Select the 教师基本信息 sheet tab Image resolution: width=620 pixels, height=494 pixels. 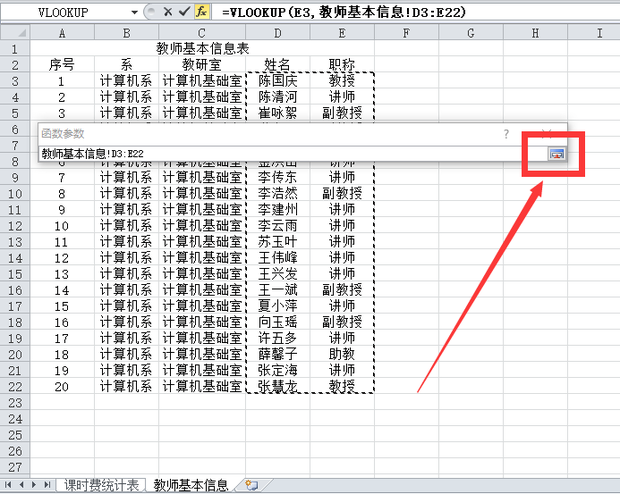191,485
